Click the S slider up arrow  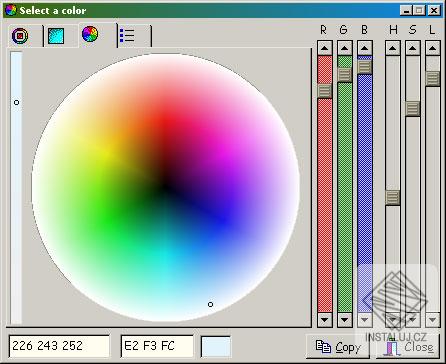(x=413, y=48)
